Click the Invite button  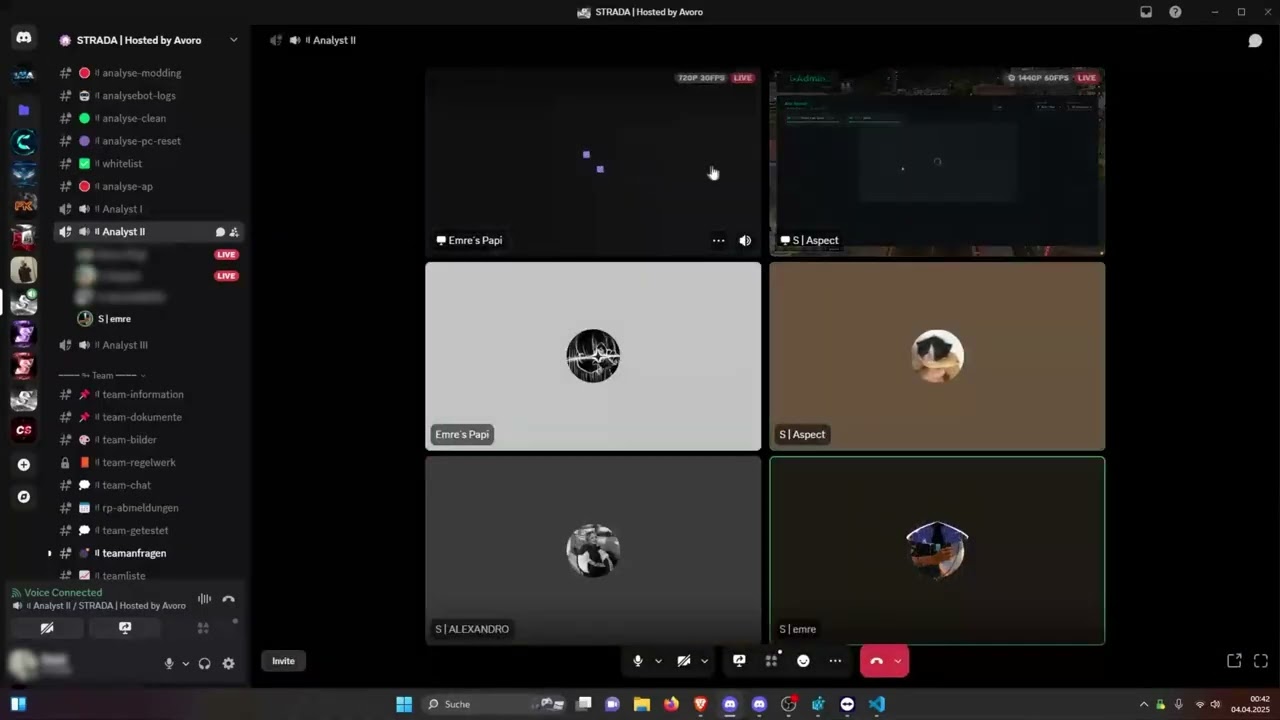(283, 661)
